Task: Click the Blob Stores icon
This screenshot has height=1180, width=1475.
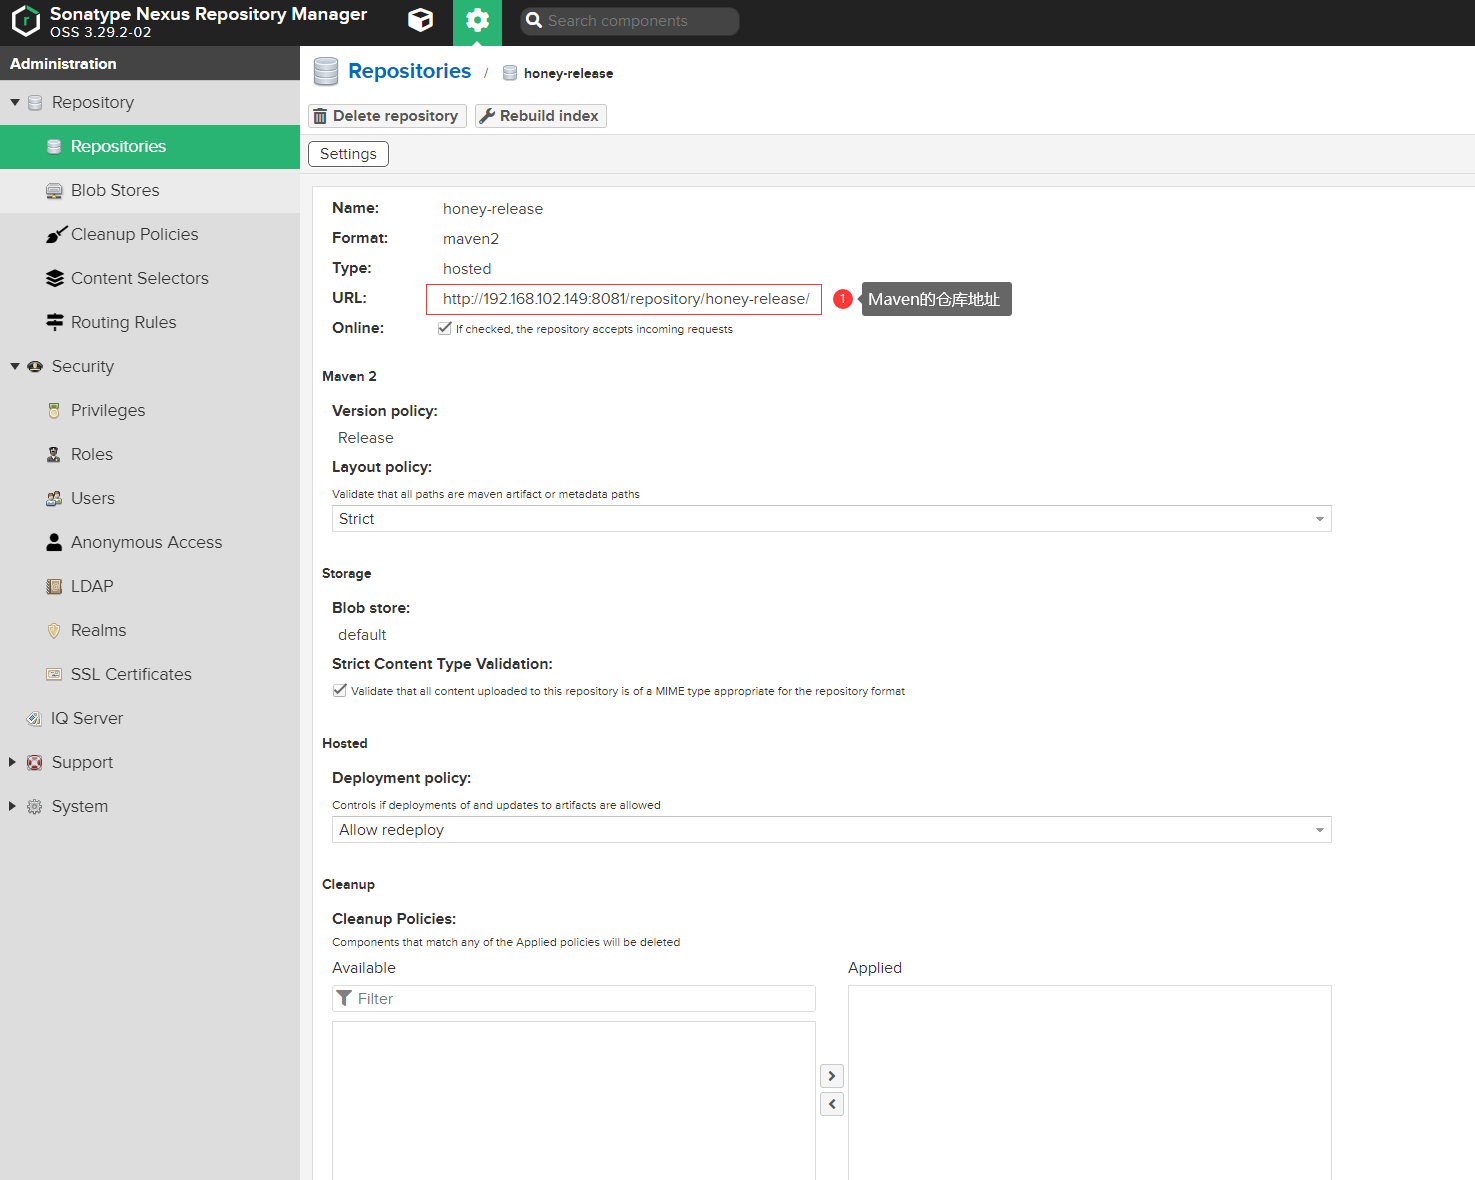Action: (54, 190)
